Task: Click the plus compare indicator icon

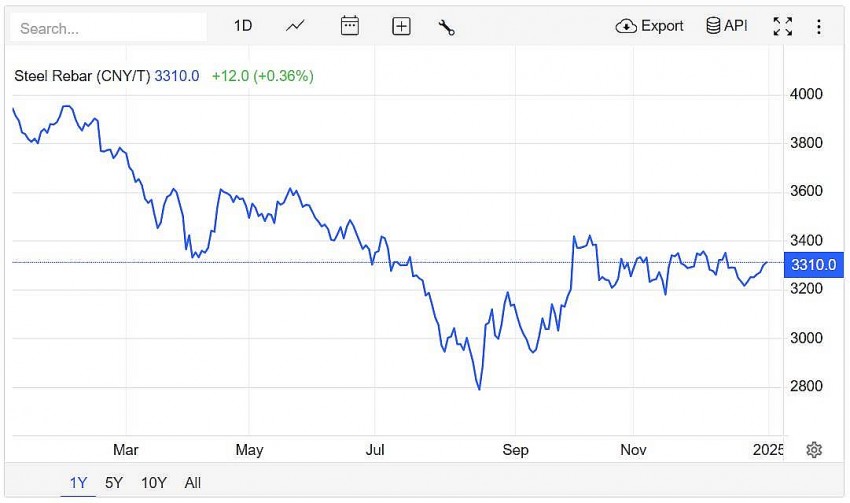Action: pos(401,27)
